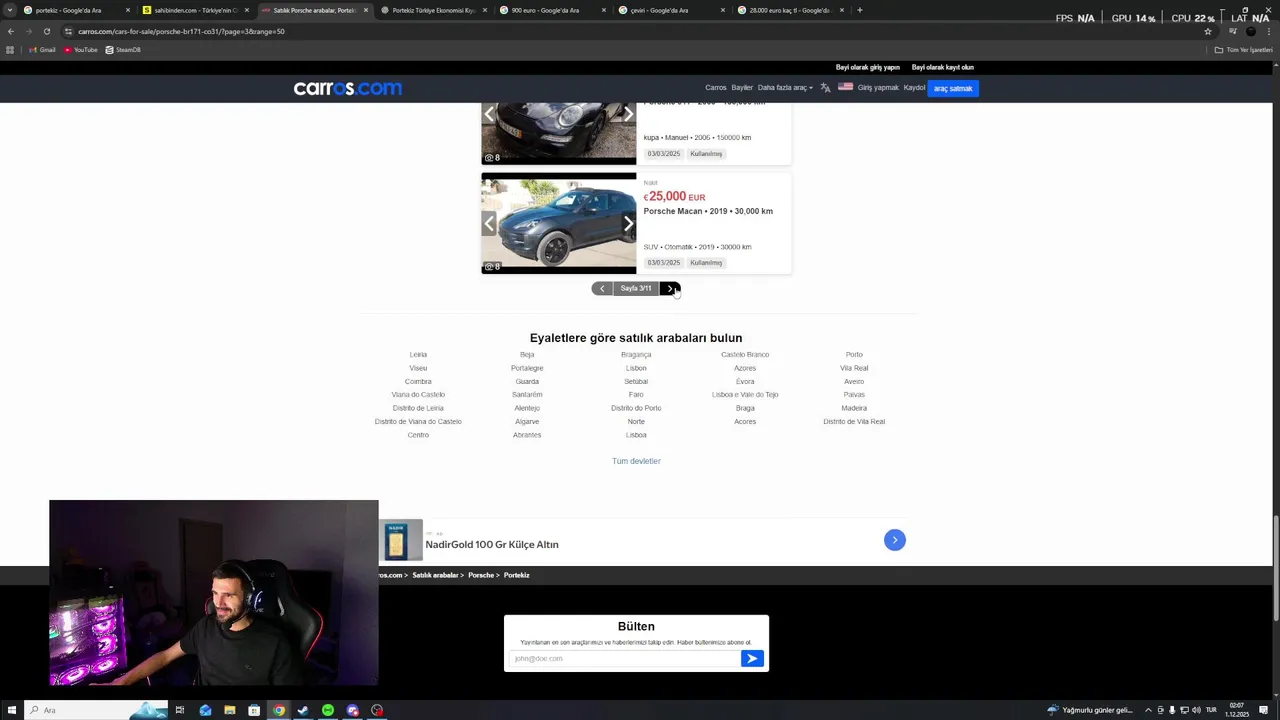Select the Coimbra district link
Viewport: 1280px width, 720px height.
coord(418,381)
